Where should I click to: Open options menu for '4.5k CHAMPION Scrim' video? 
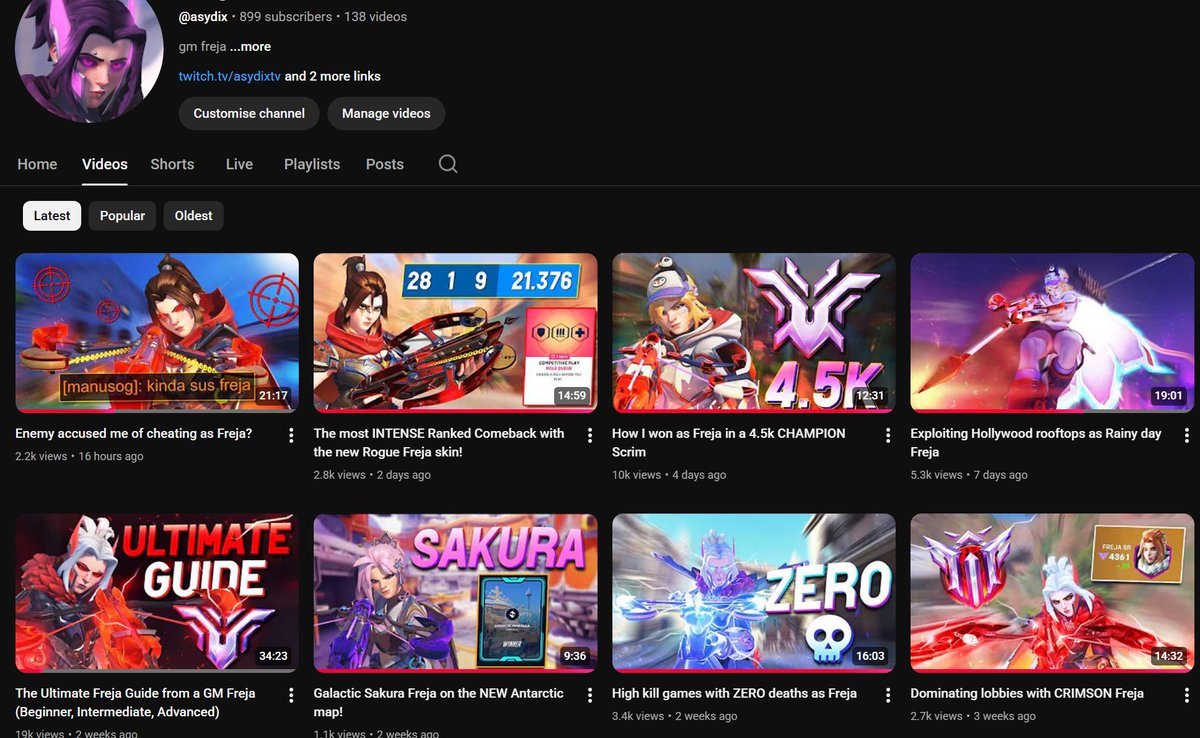click(x=888, y=435)
